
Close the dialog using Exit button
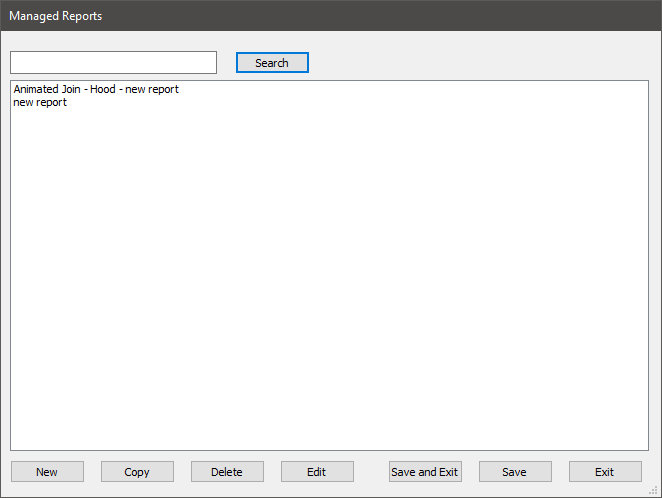tap(605, 472)
